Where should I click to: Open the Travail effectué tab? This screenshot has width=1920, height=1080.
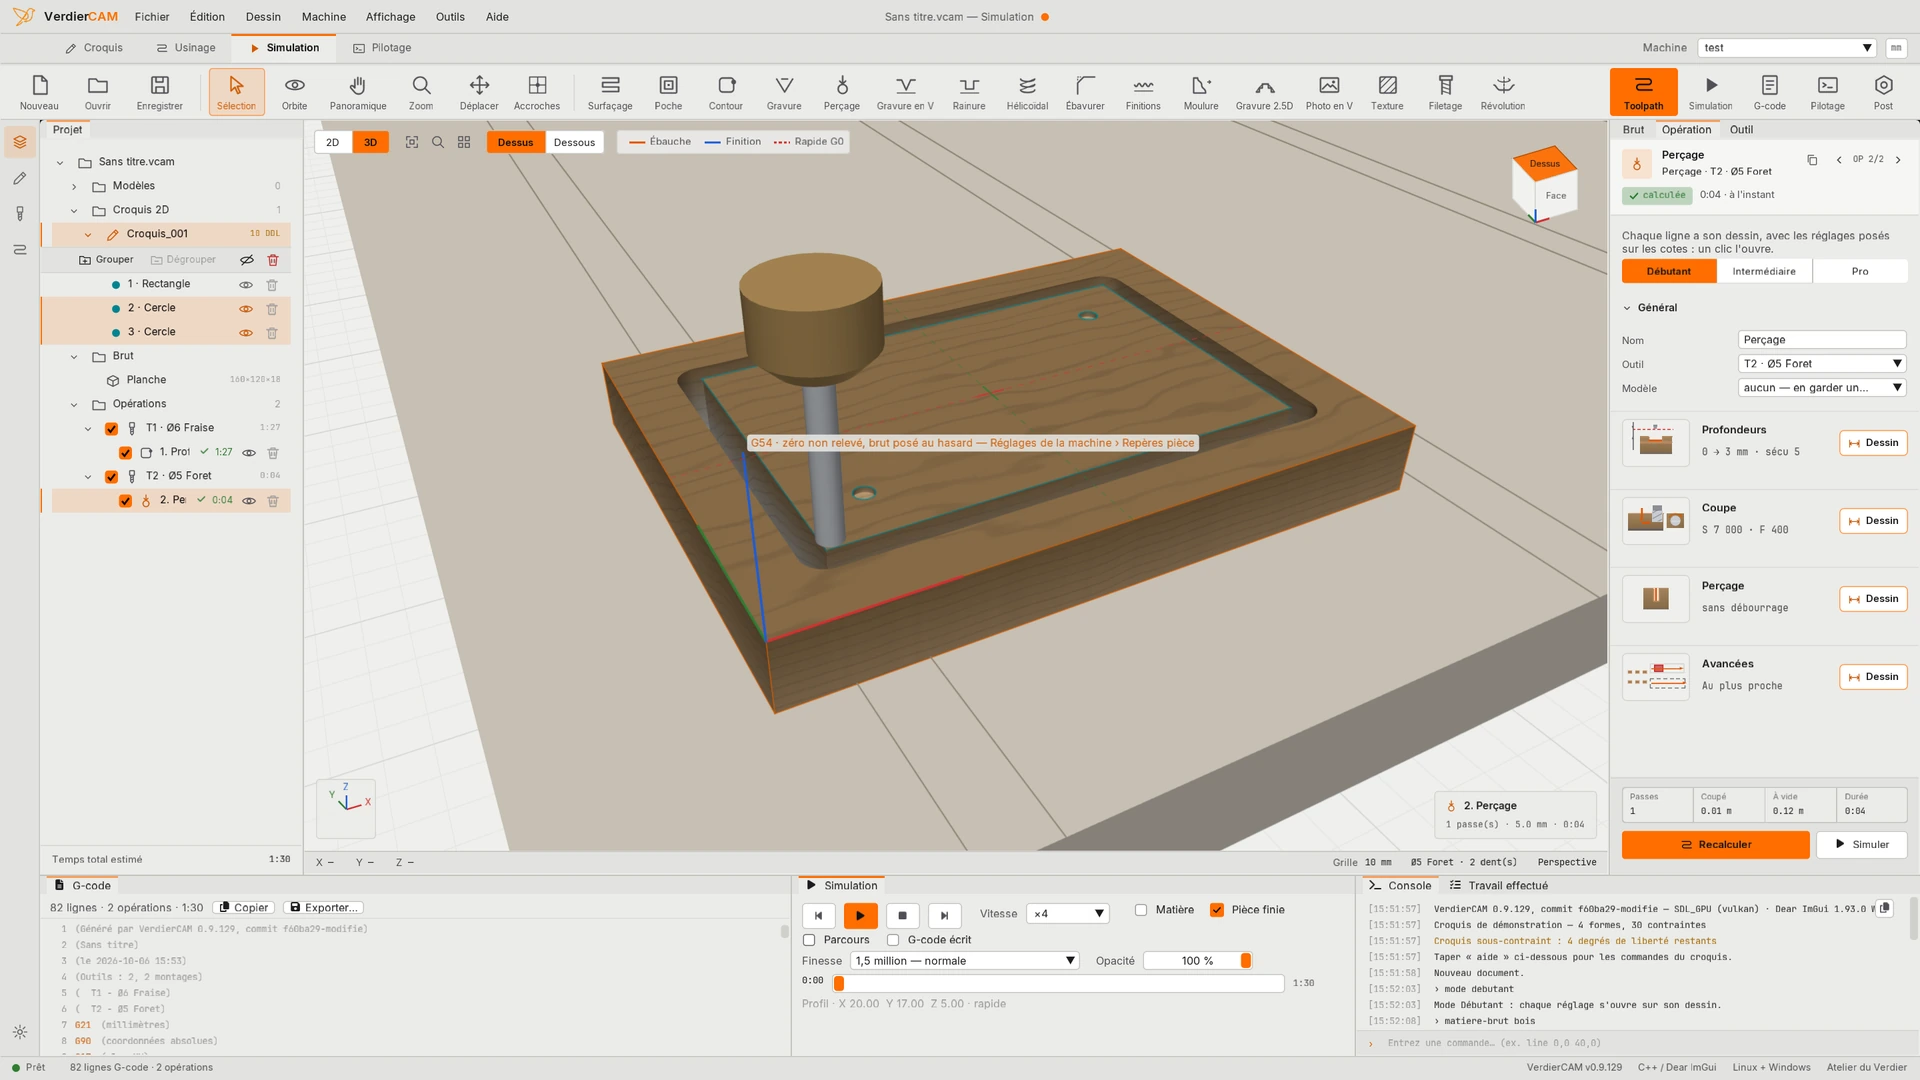coord(1498,886)
